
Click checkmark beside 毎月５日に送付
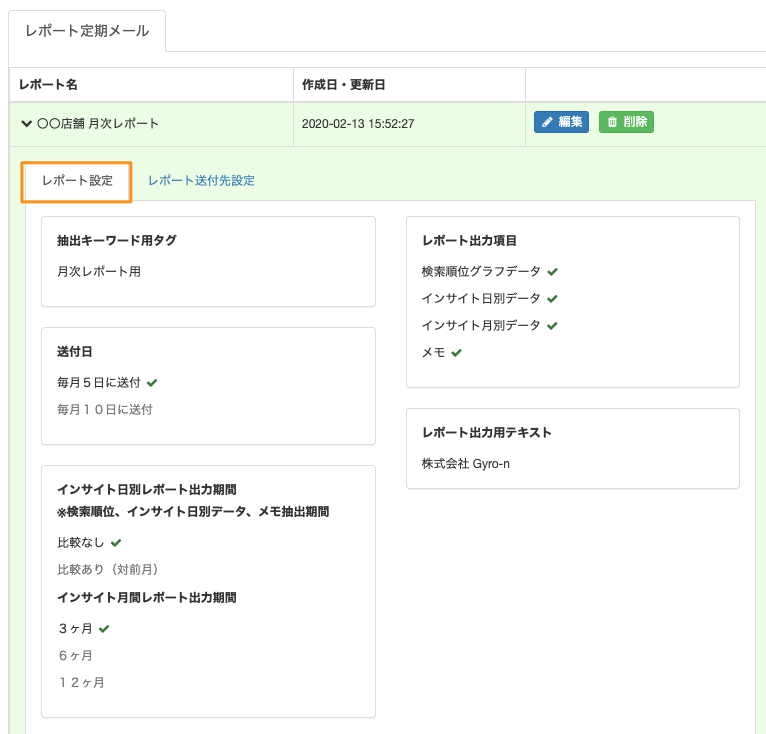(152, 383)
